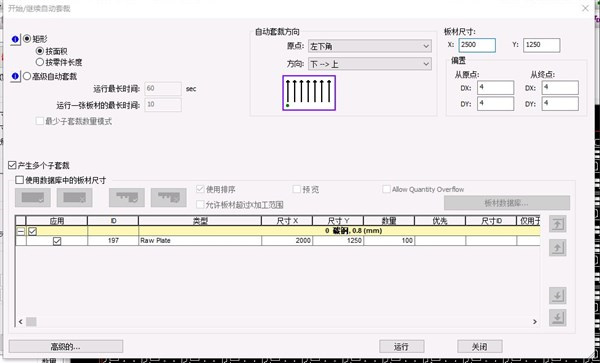
Task: Toggle the 使用排序 checkbox
Action: pyautogui.click(x=200, y=189)
